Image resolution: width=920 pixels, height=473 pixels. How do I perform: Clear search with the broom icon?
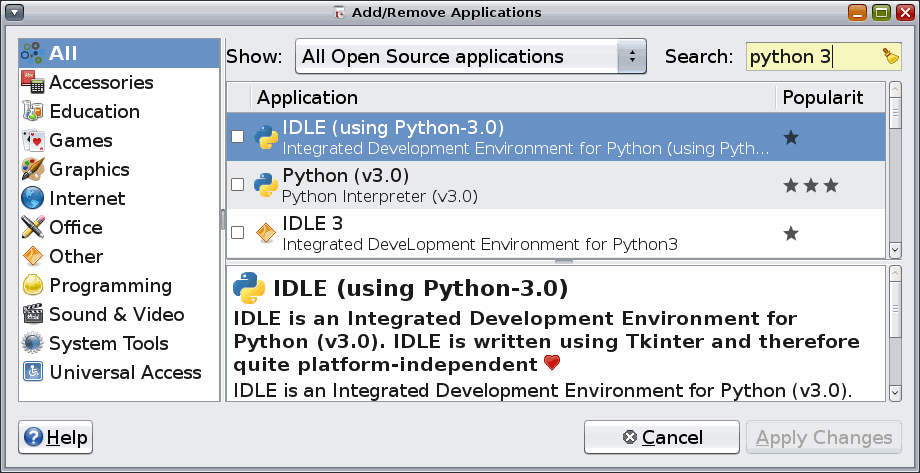[891, 57]
